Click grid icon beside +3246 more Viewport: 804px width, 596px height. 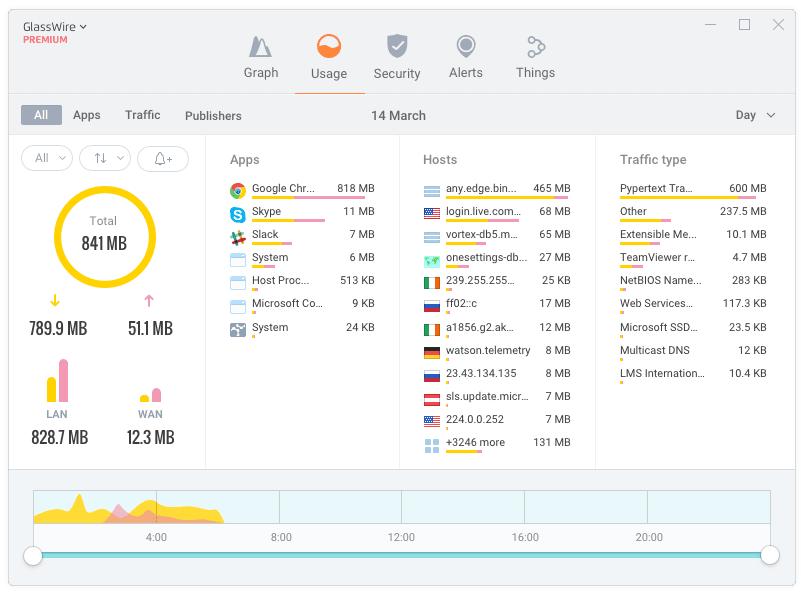432,446
